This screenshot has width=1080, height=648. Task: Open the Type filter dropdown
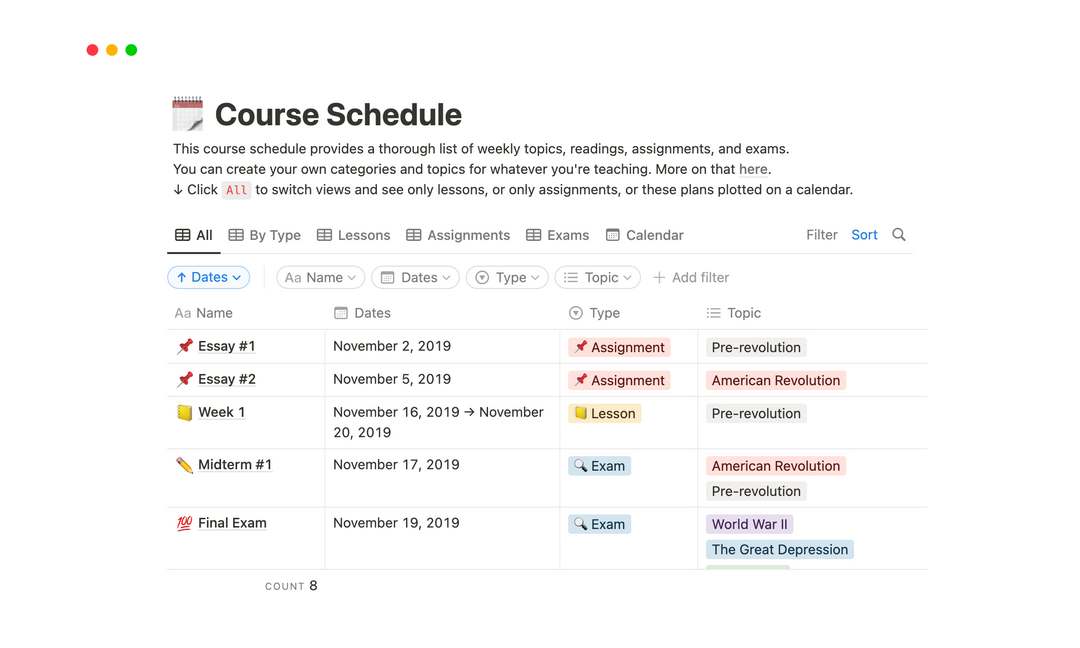(x=507, y=277)
